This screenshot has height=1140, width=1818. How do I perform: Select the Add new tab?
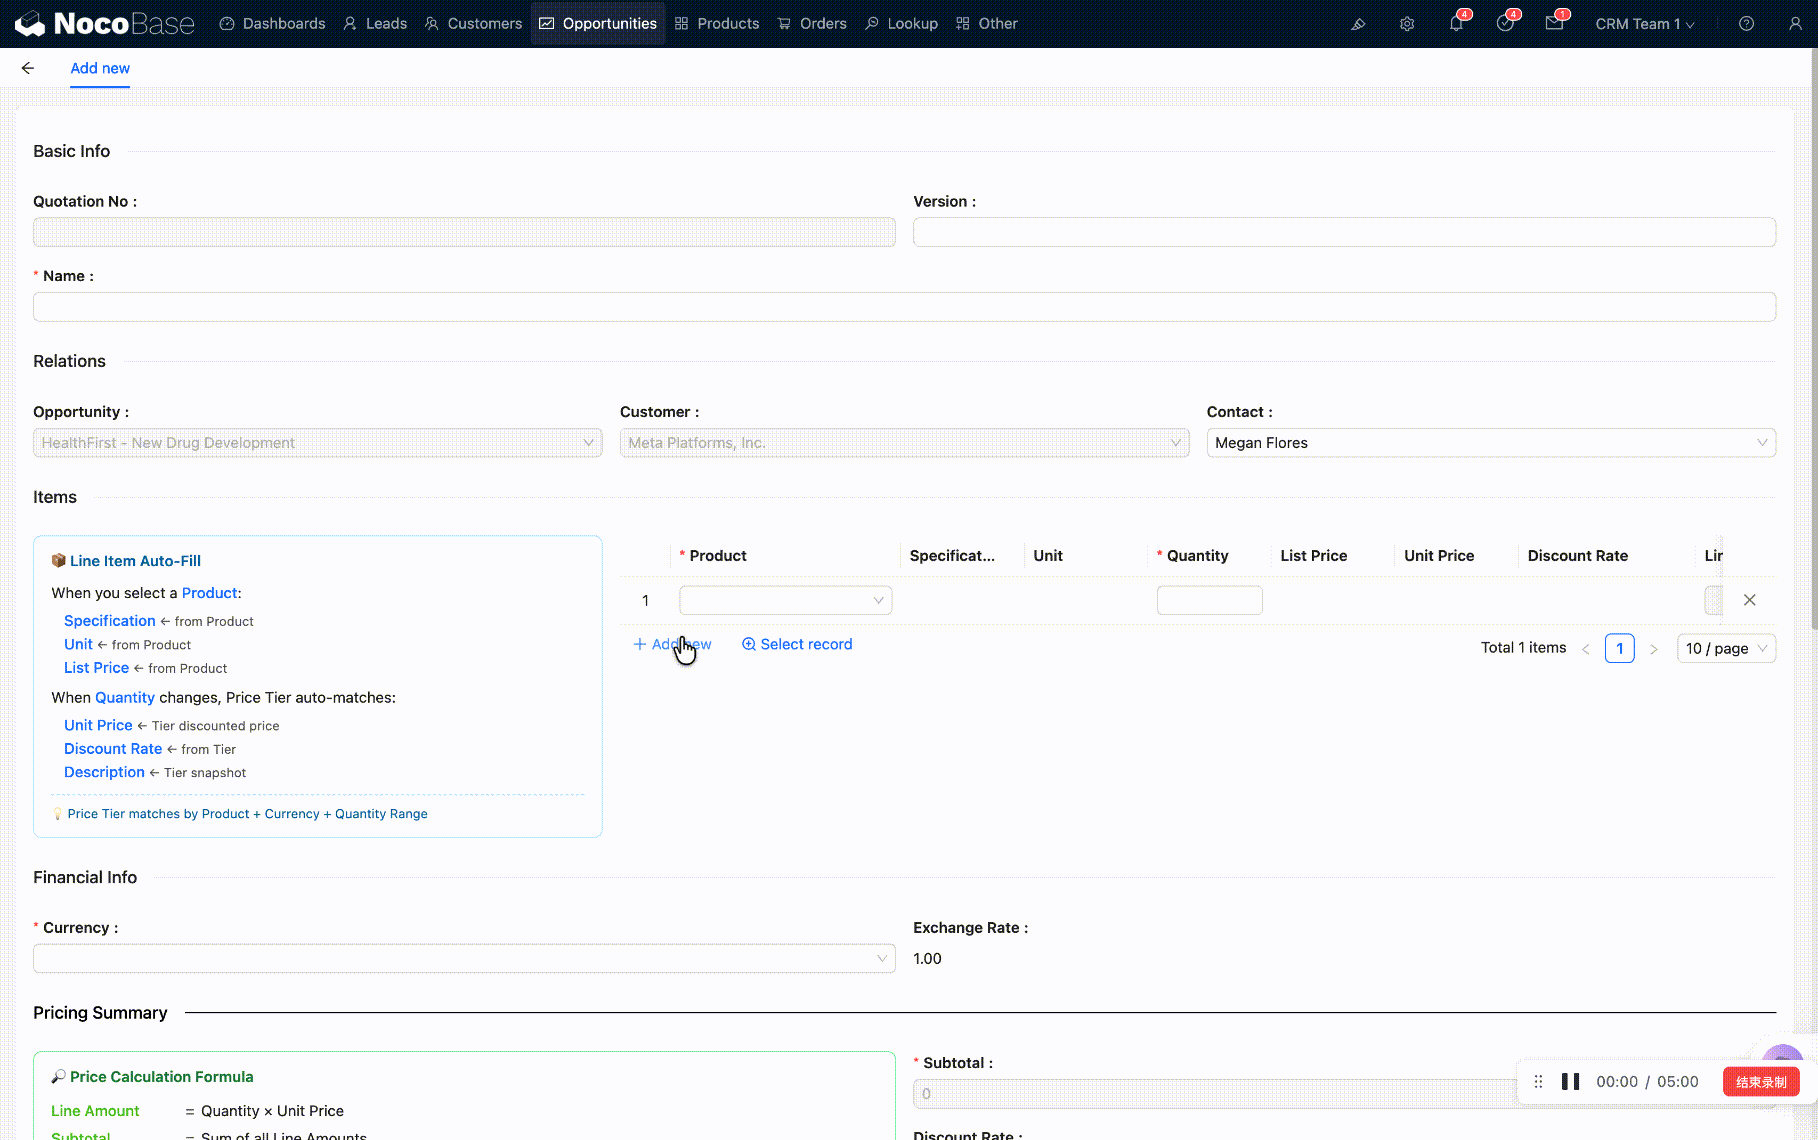coord(100,68)
